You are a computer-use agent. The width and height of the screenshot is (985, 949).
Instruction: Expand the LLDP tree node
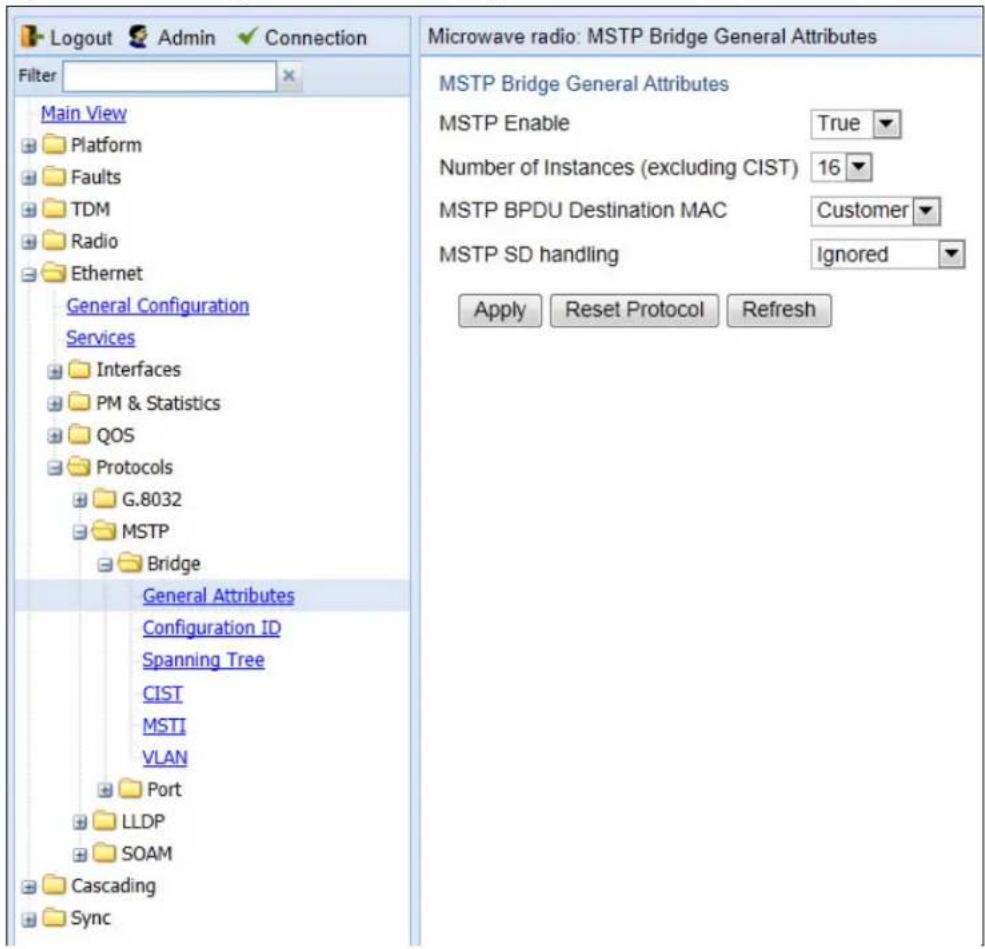tap(80, 822)
